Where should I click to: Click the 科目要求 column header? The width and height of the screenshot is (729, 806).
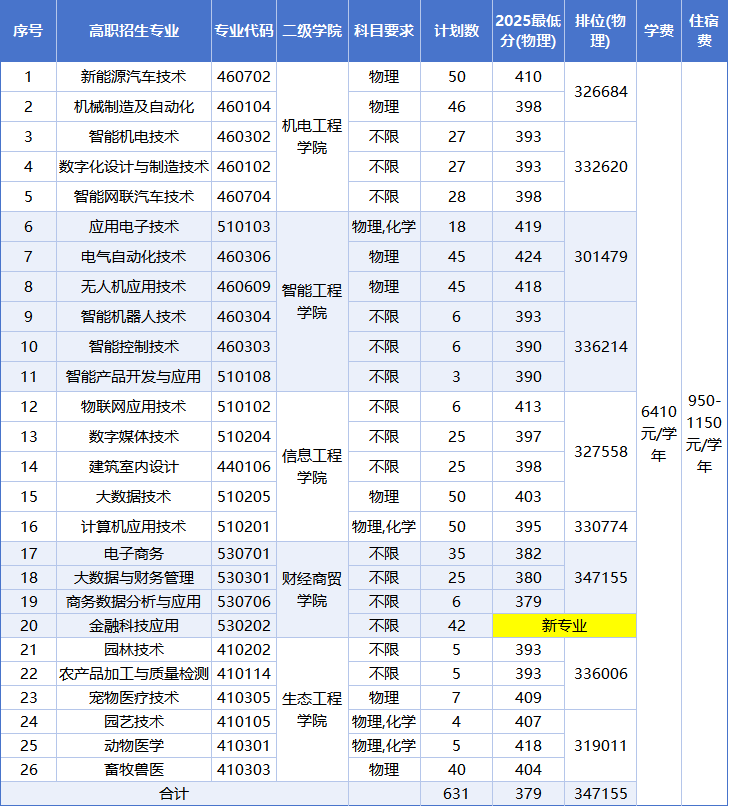384,31
